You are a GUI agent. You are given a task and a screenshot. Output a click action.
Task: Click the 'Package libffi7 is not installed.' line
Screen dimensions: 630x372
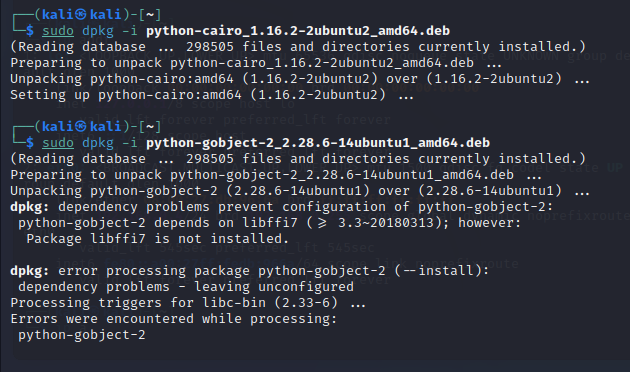[158, 239]
